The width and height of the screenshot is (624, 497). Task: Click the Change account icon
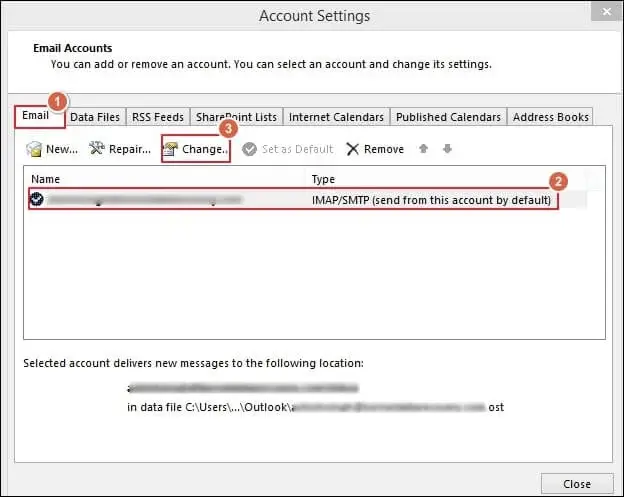click(x=171, y=149)
